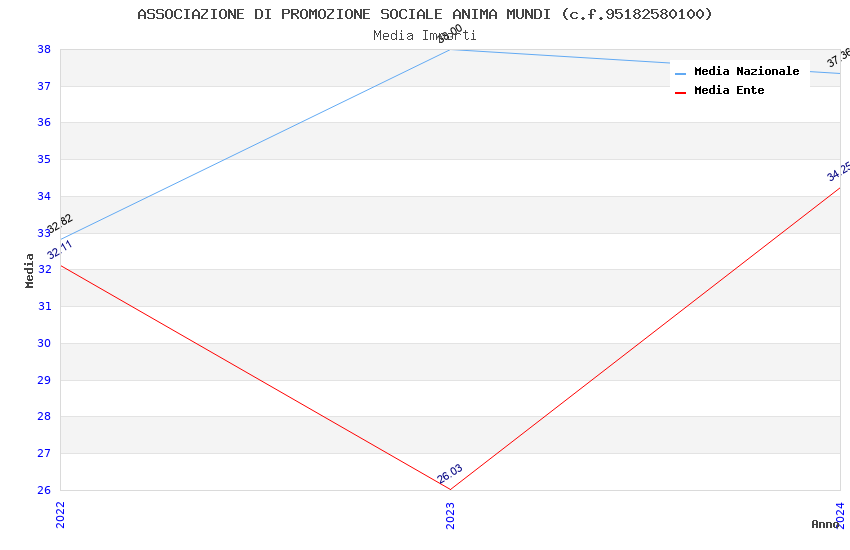Click the y-axis value 27
The image size is (850, 550).
(x=44, y=453)
